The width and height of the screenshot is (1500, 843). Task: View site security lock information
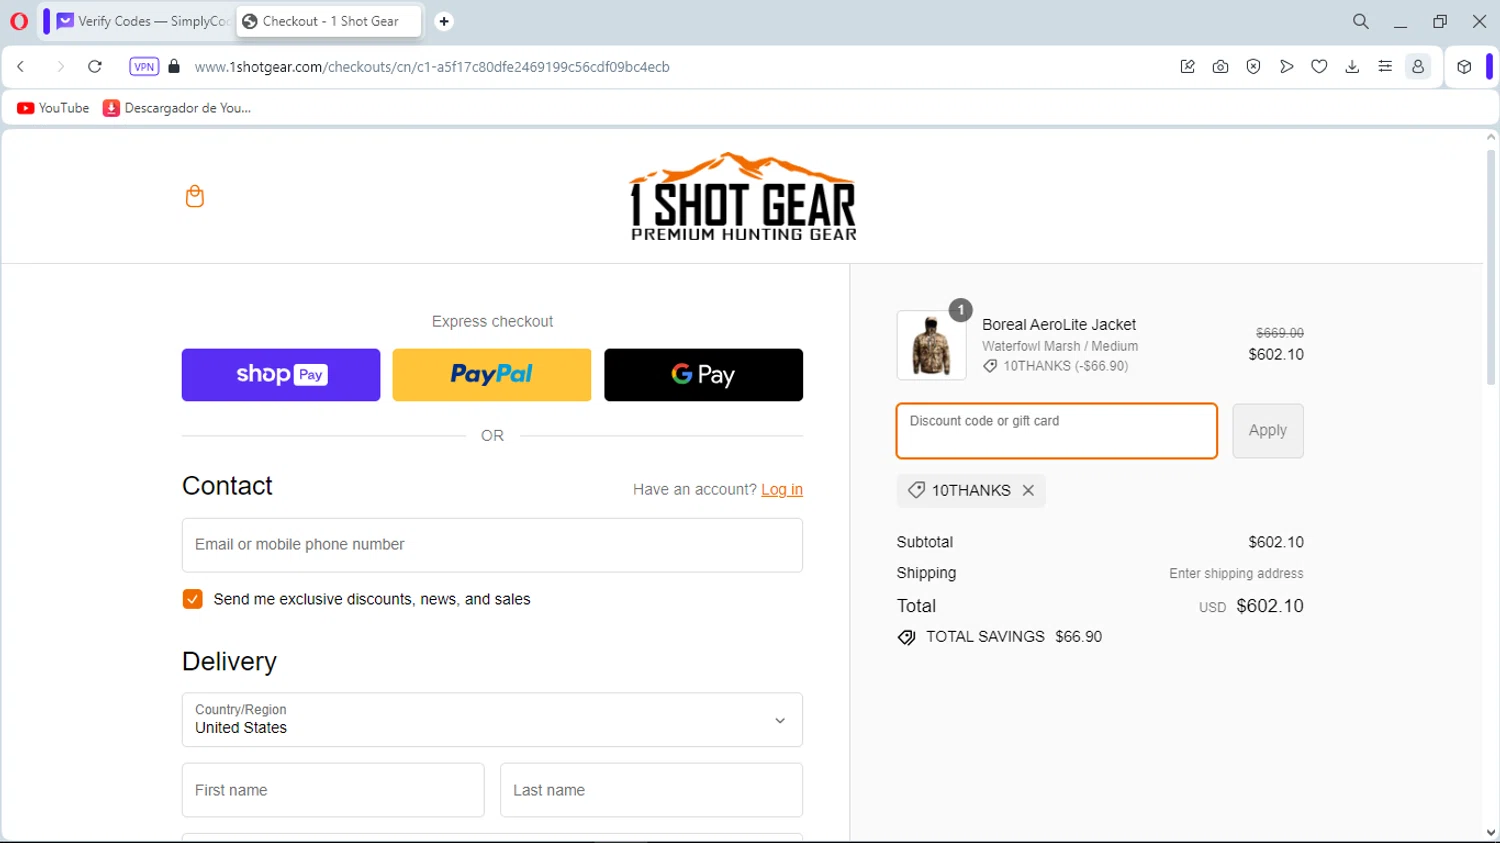[174, 67]
